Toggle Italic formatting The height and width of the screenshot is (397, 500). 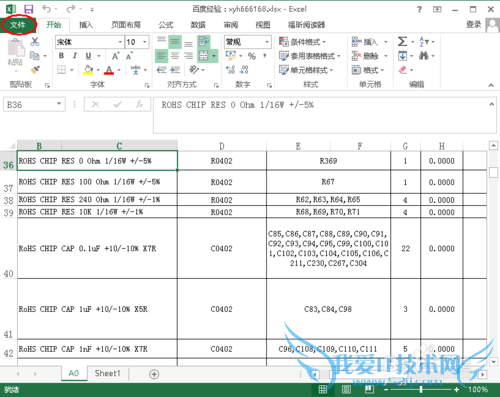75,56
